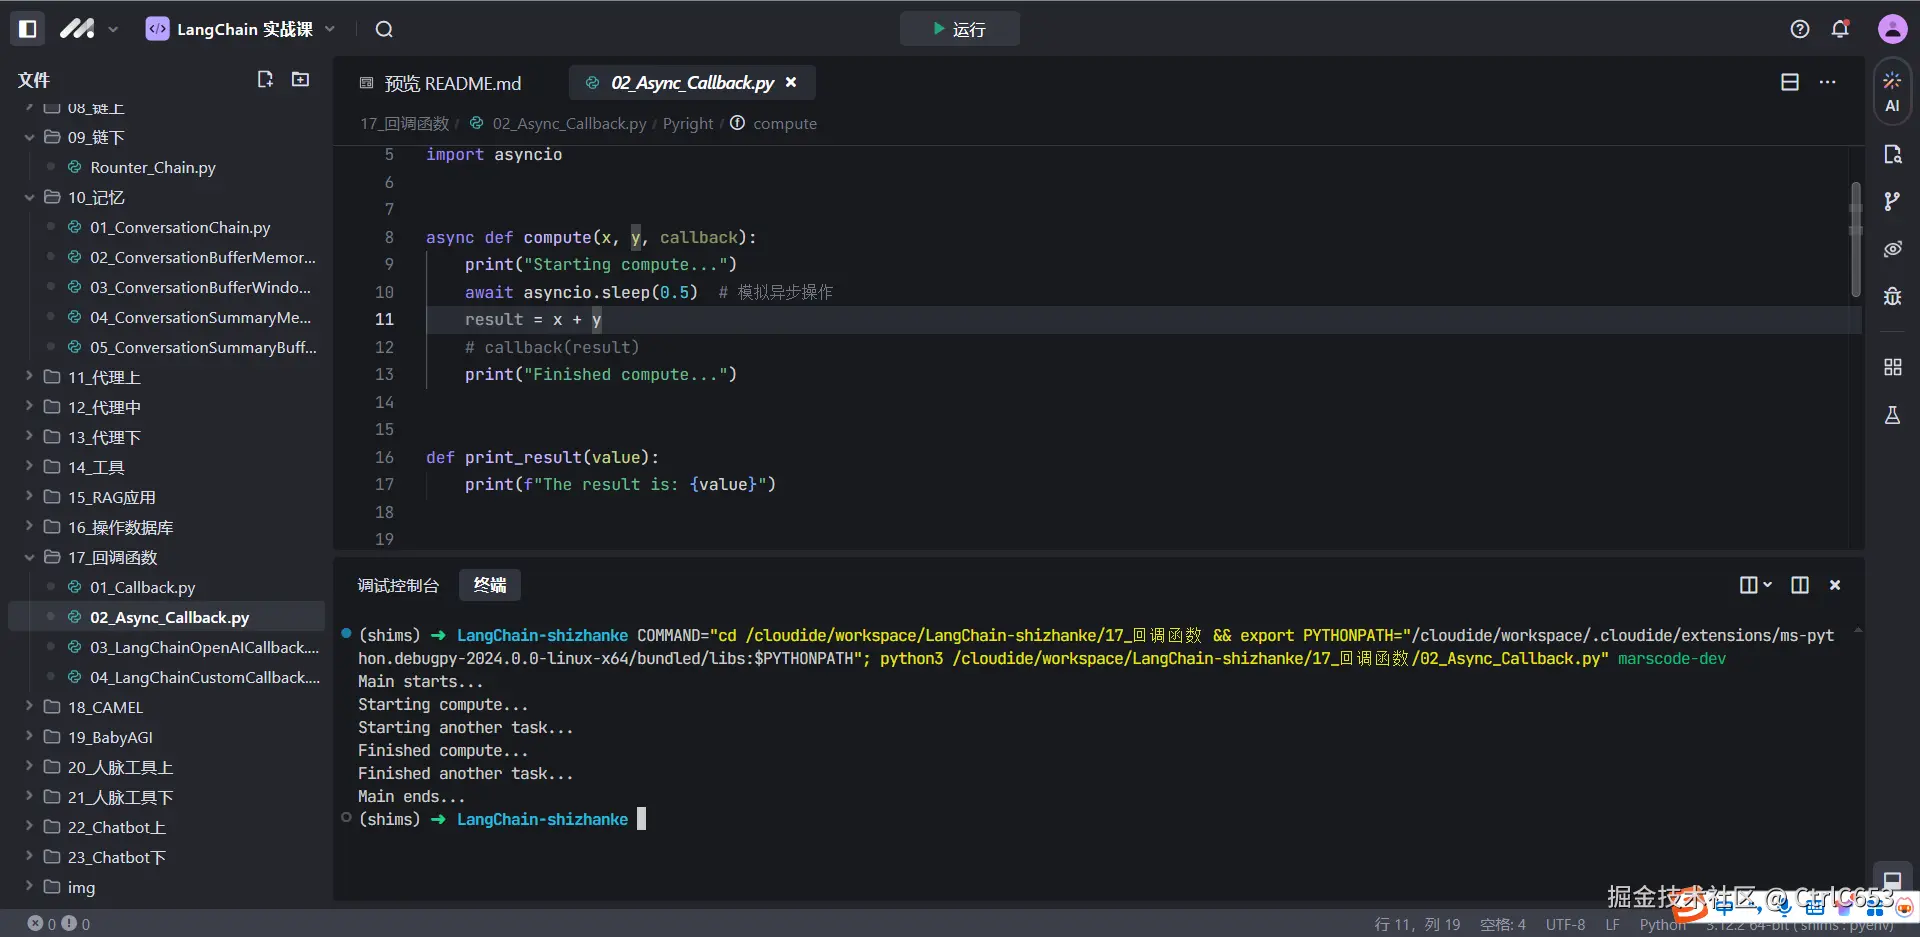Open the LangChain 实战课 project dropdown
The height and width of the screenshot is (937, 1920).
coord(241,29)
